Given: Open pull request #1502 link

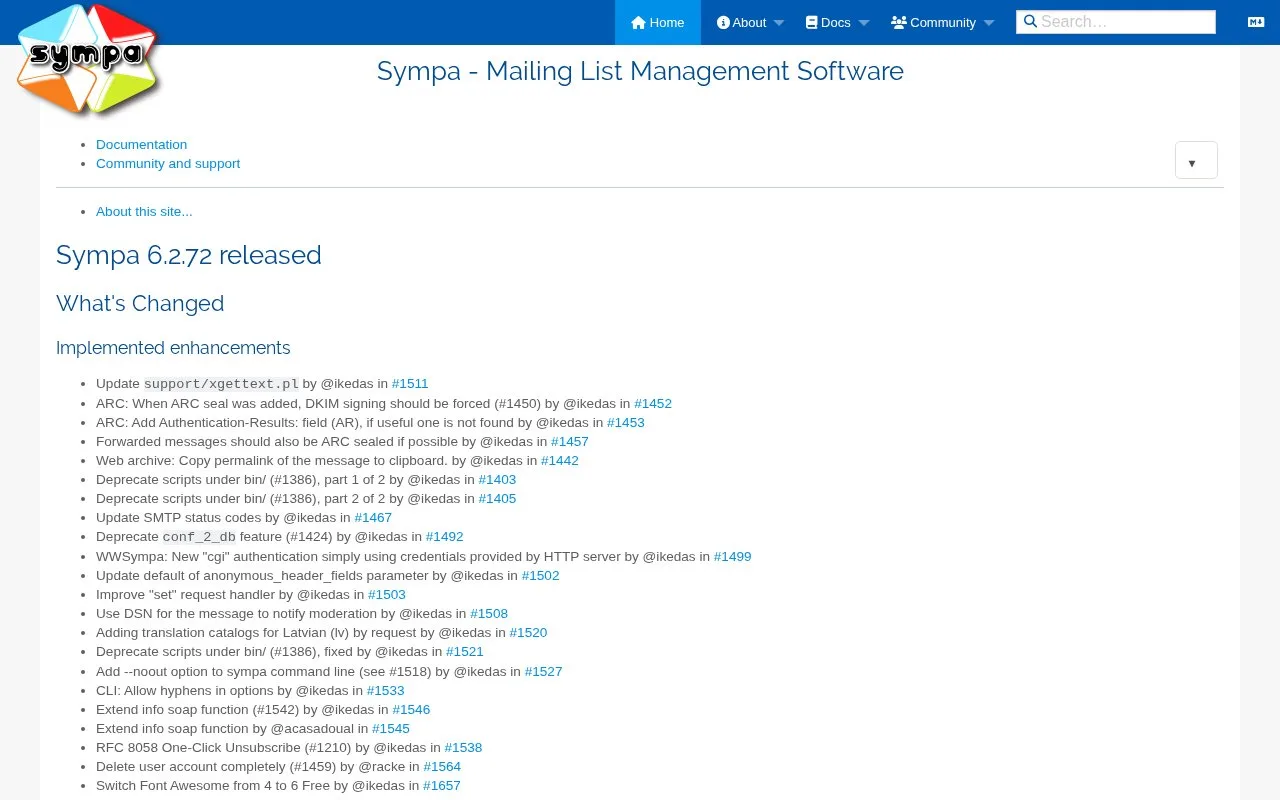Looking at the screenshot, I should (x=541, y=576).
